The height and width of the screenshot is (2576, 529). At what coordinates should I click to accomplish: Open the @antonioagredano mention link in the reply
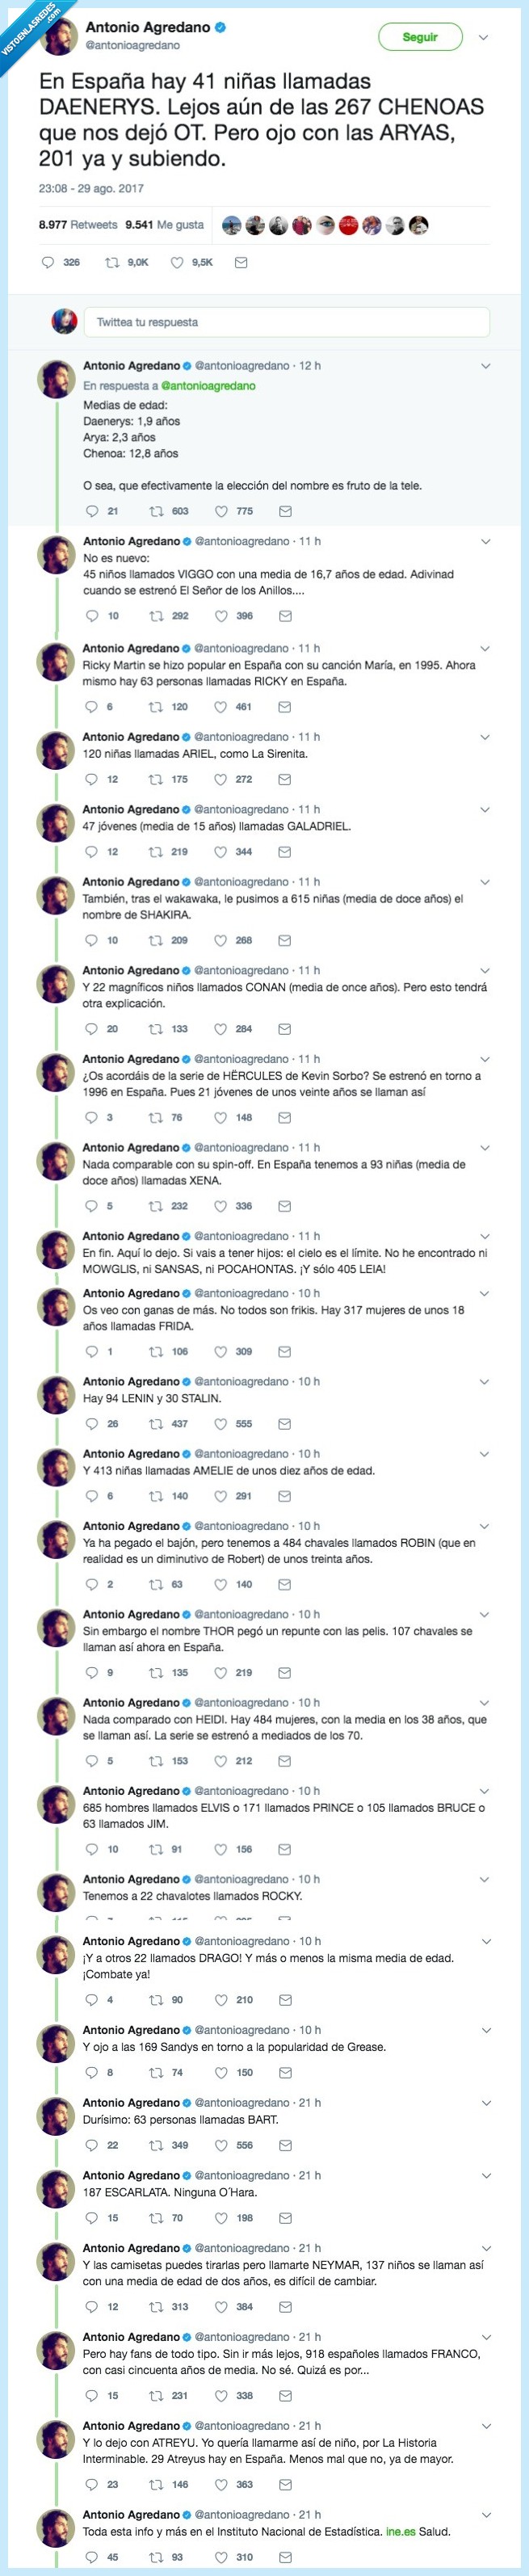208,386
